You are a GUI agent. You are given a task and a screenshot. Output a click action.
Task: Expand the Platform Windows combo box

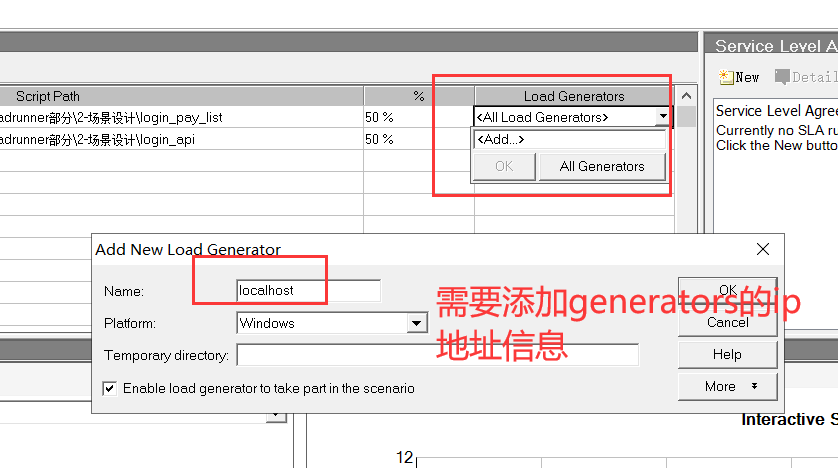coord(417,323)
